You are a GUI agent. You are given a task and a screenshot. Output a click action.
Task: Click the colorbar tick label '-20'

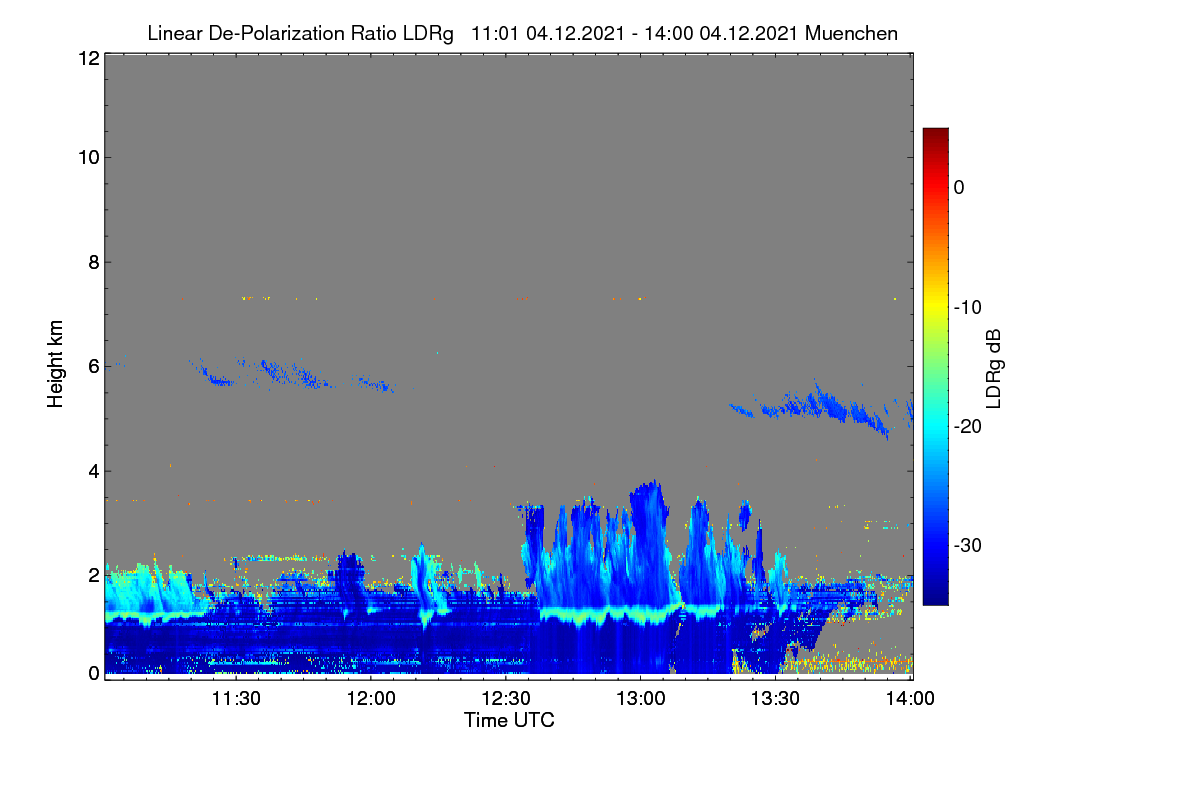point(967,426)
